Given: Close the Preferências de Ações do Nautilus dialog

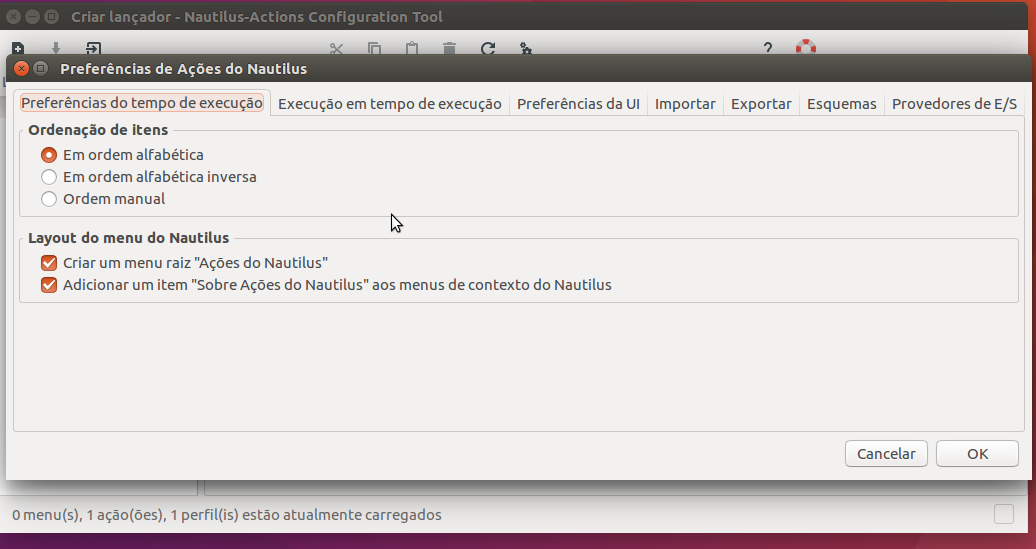Looking at the screenshot, I should [21, 68].
